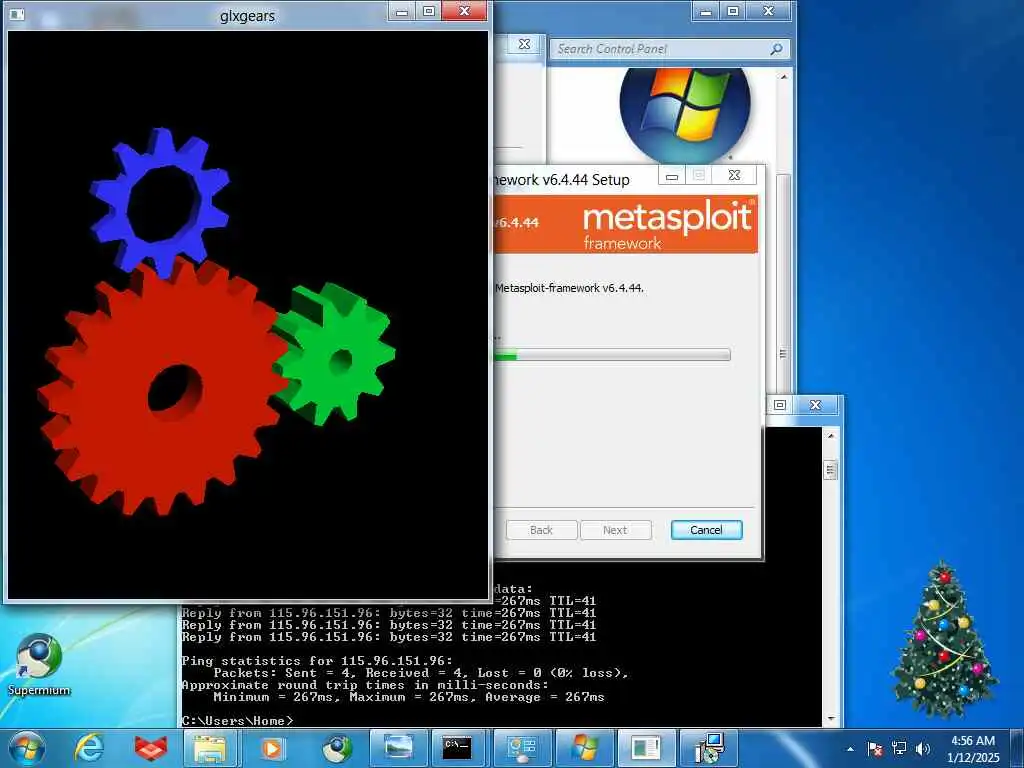Click the Christmas tree desktop gadget
The image size is (1024, 768).
click(944, 638)
